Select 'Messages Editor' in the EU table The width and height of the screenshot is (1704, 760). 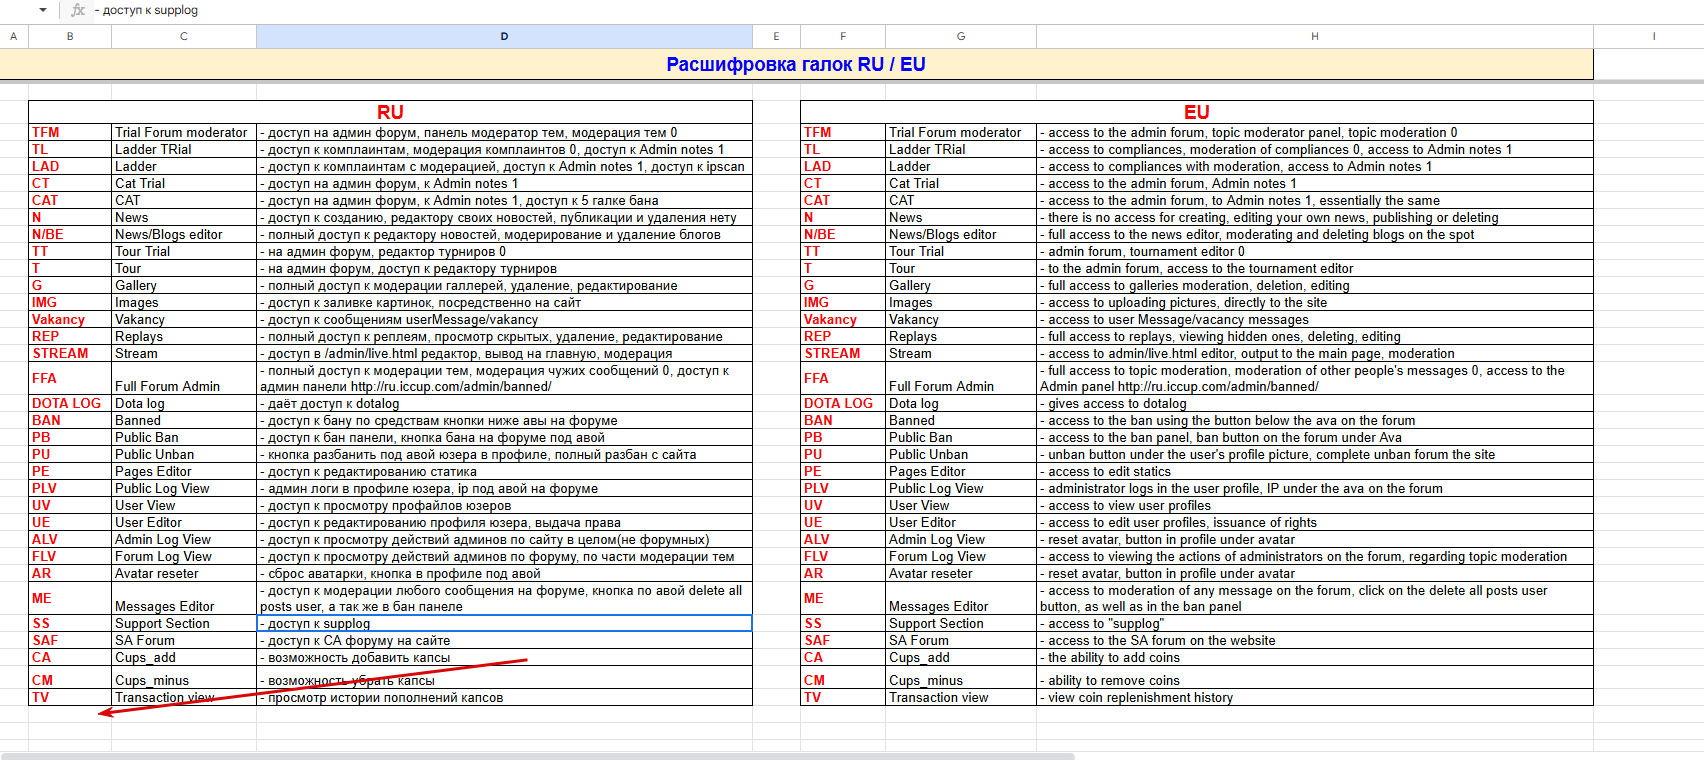coord(938,606)
